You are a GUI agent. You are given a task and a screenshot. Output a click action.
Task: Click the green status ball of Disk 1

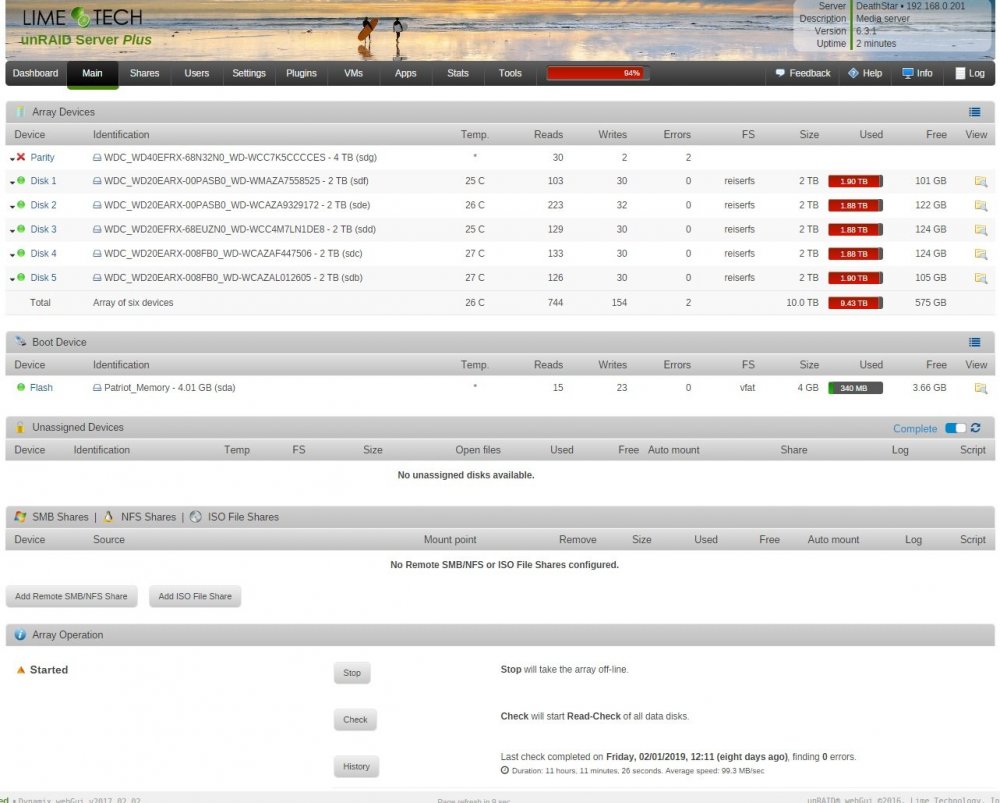(21, 180)
